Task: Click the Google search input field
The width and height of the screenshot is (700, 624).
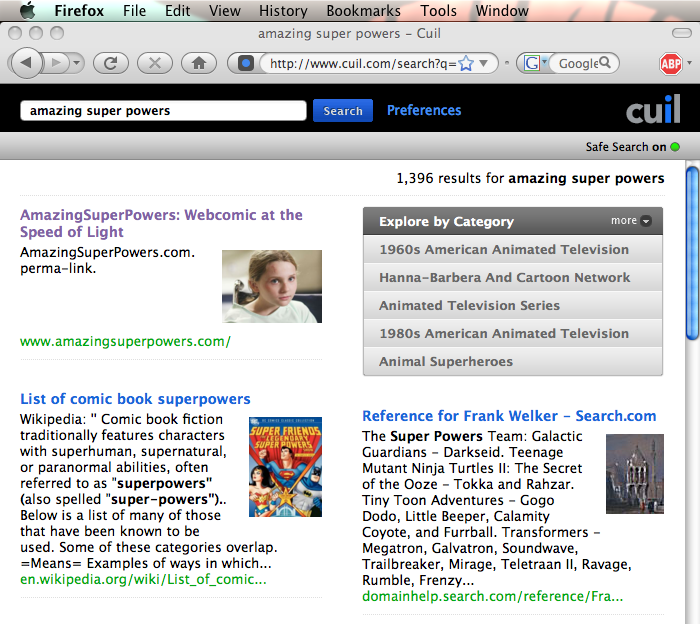Action: tap(577, 63)
